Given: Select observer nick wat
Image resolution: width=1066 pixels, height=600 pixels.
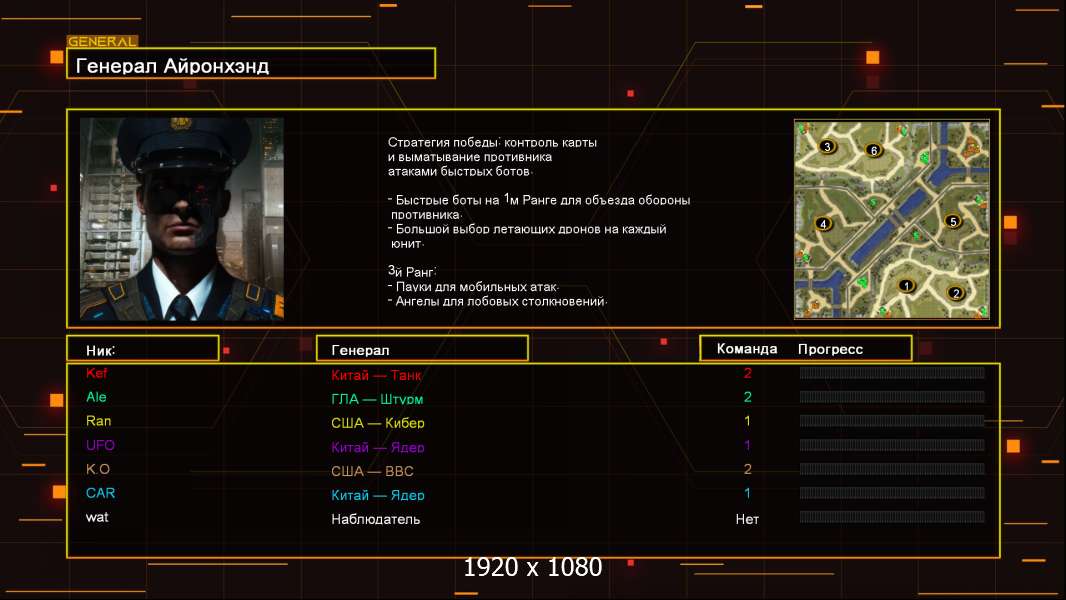Looking at the screenshot, I should coord(97,517).
